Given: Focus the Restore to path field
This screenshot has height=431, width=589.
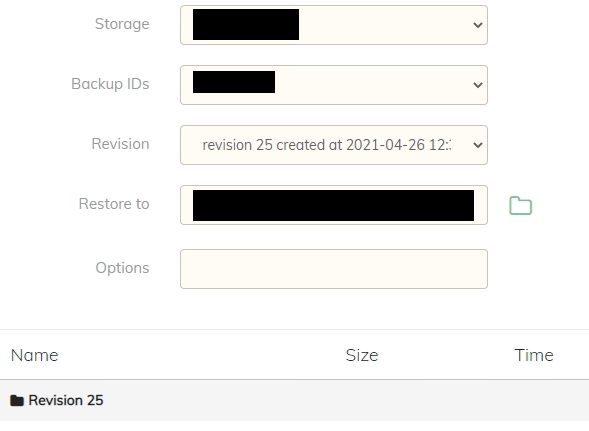Looking at the screenshot, I should click(x=334, y=205).
